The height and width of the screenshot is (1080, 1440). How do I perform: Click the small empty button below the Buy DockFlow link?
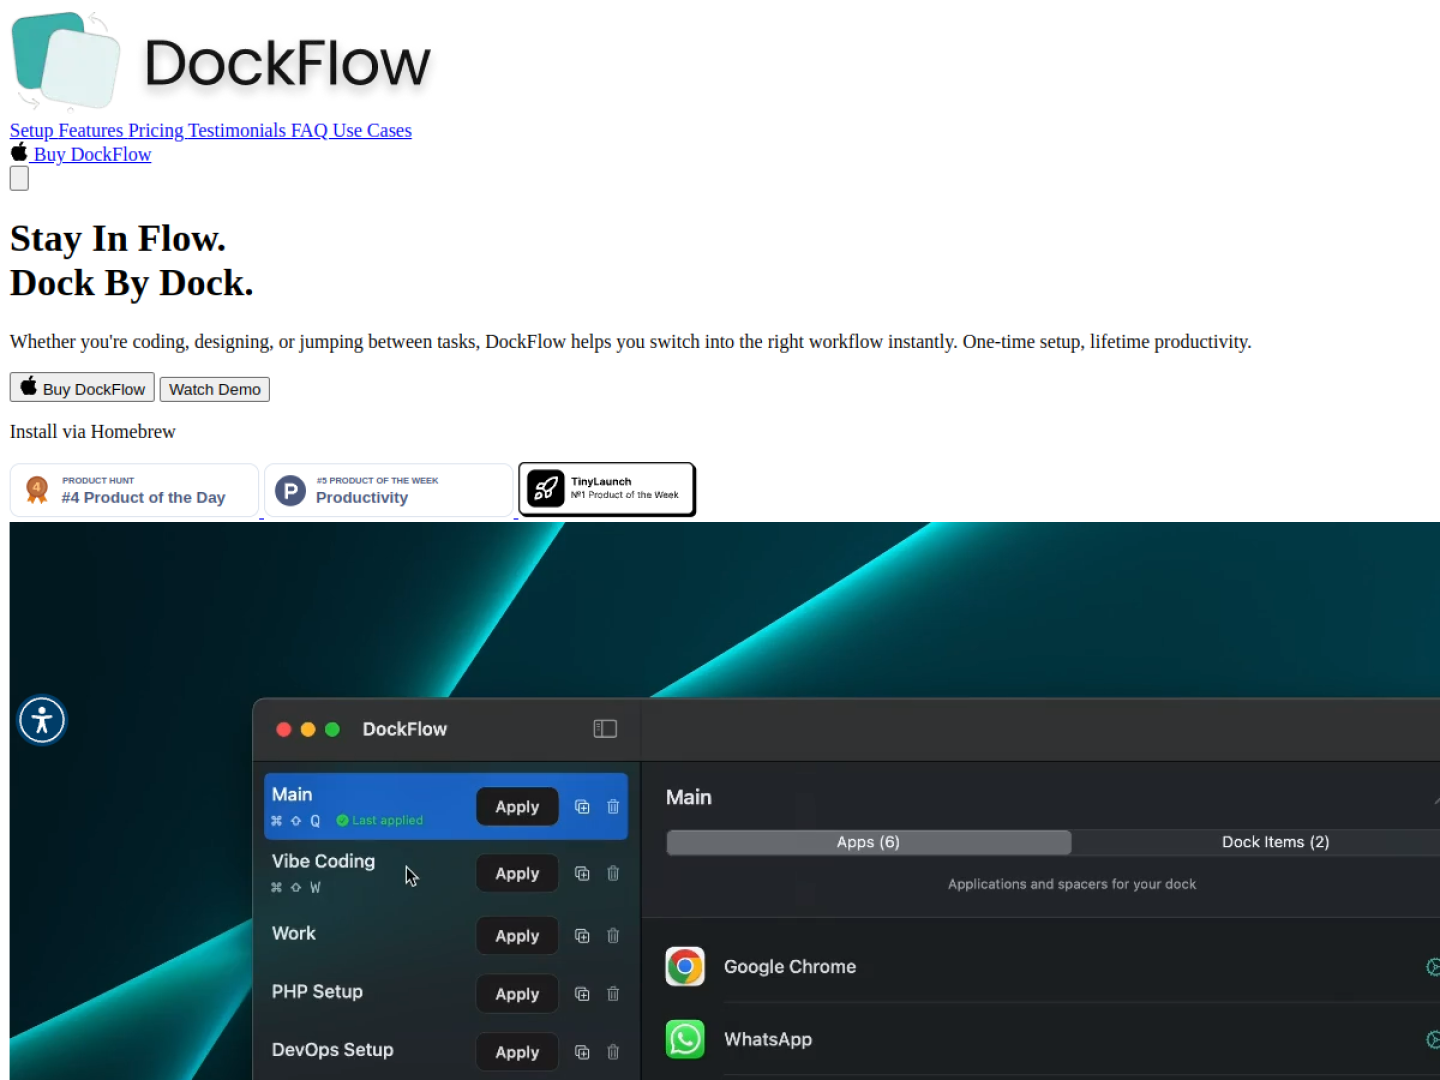tap(19, 179)
